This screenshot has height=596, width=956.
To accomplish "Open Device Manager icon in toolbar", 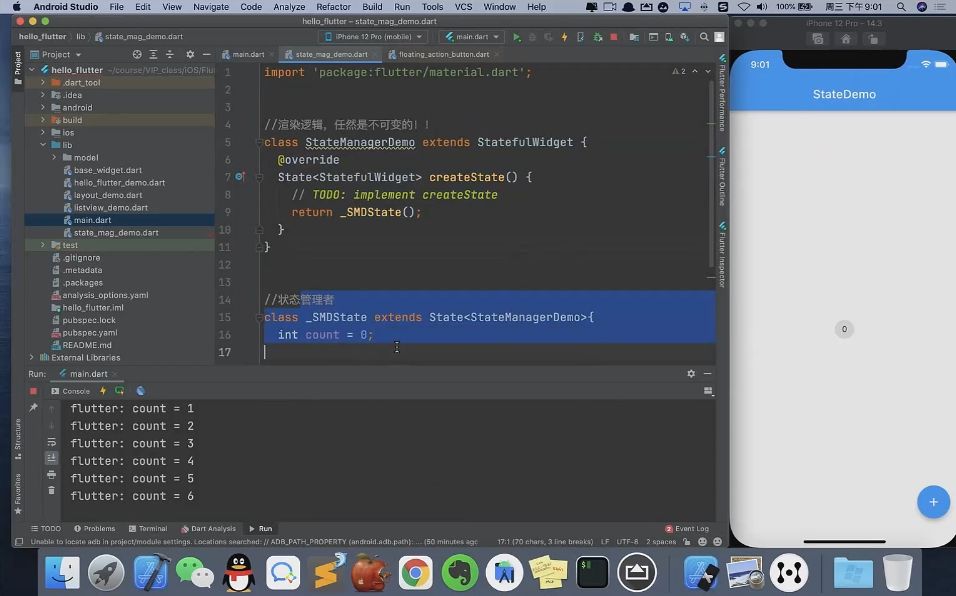I will point(669,37).
